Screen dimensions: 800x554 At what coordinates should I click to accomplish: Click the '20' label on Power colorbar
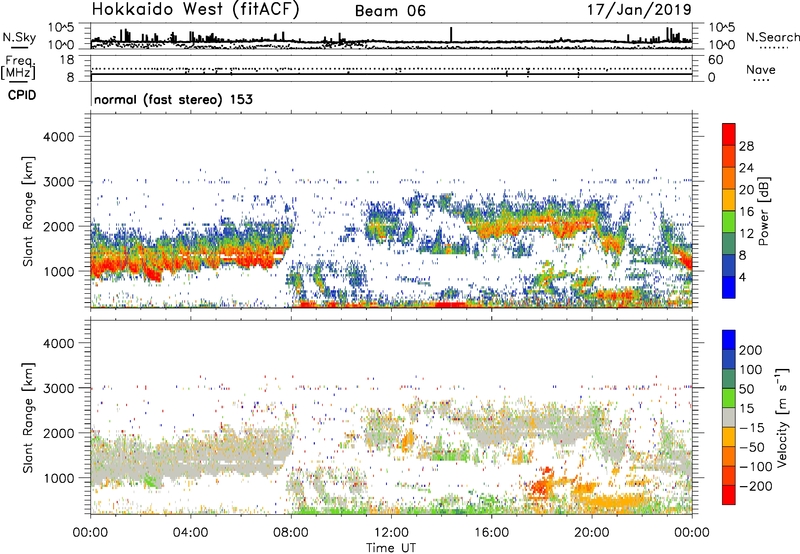point(746,190)
